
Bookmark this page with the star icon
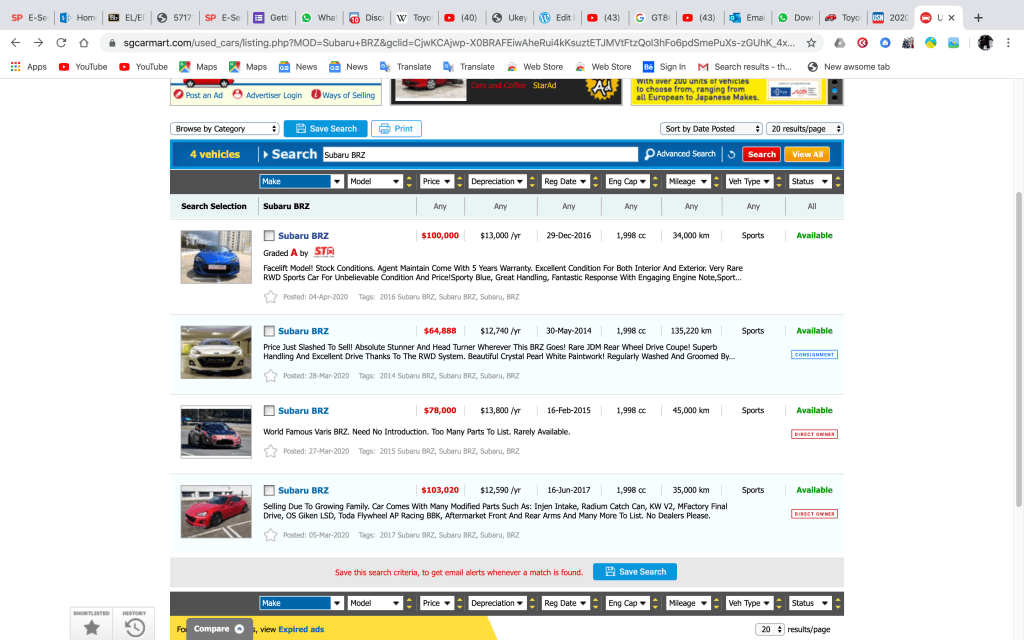click(x=811, y=43)
